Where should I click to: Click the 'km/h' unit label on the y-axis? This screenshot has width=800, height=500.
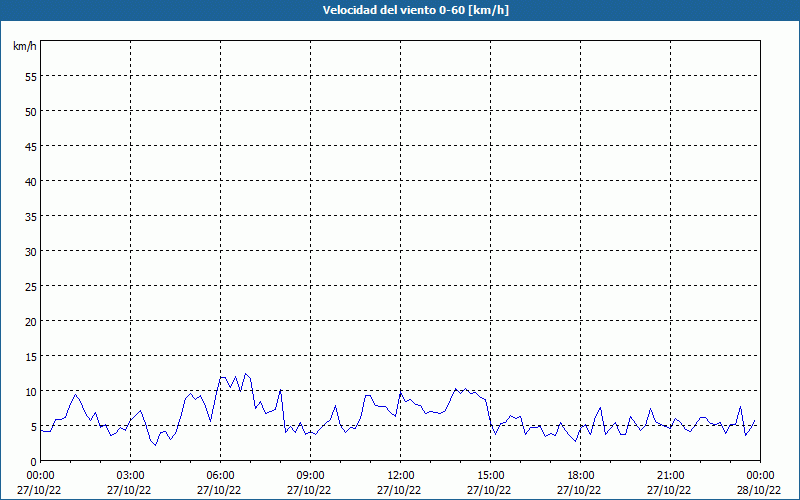[x=25, y=47]
